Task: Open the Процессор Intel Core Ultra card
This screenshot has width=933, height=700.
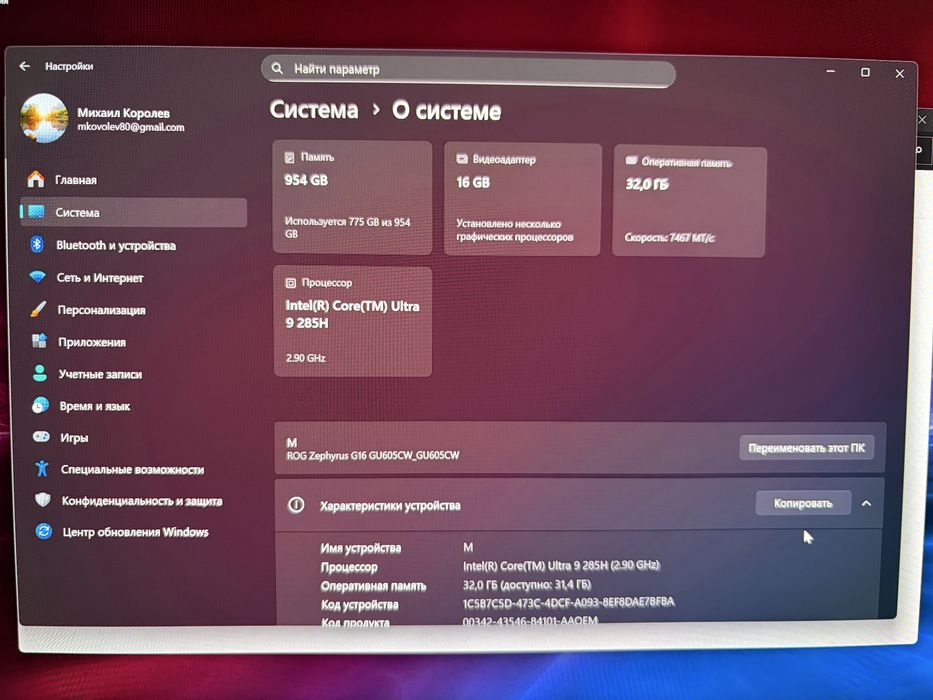Action: (353, 321)
